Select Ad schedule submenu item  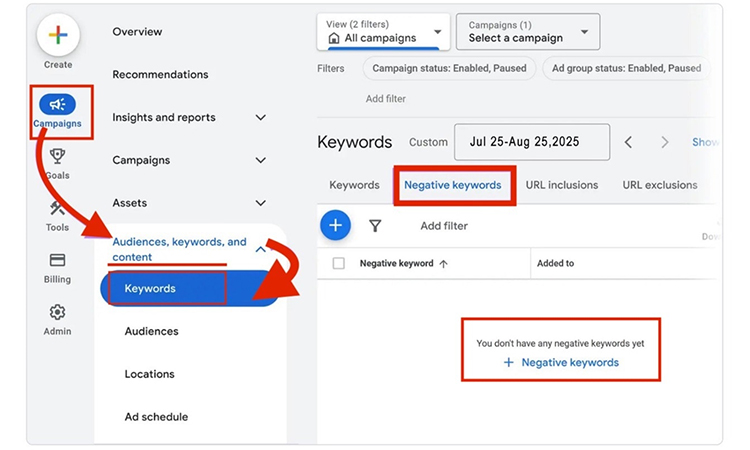pyautogui.click(x=156, y=417)
